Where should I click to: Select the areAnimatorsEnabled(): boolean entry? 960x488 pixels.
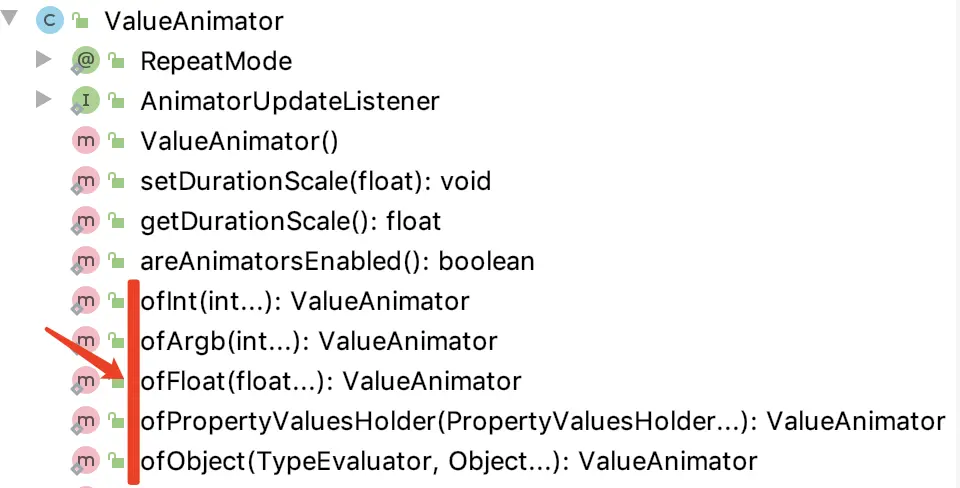pos(337,261)
